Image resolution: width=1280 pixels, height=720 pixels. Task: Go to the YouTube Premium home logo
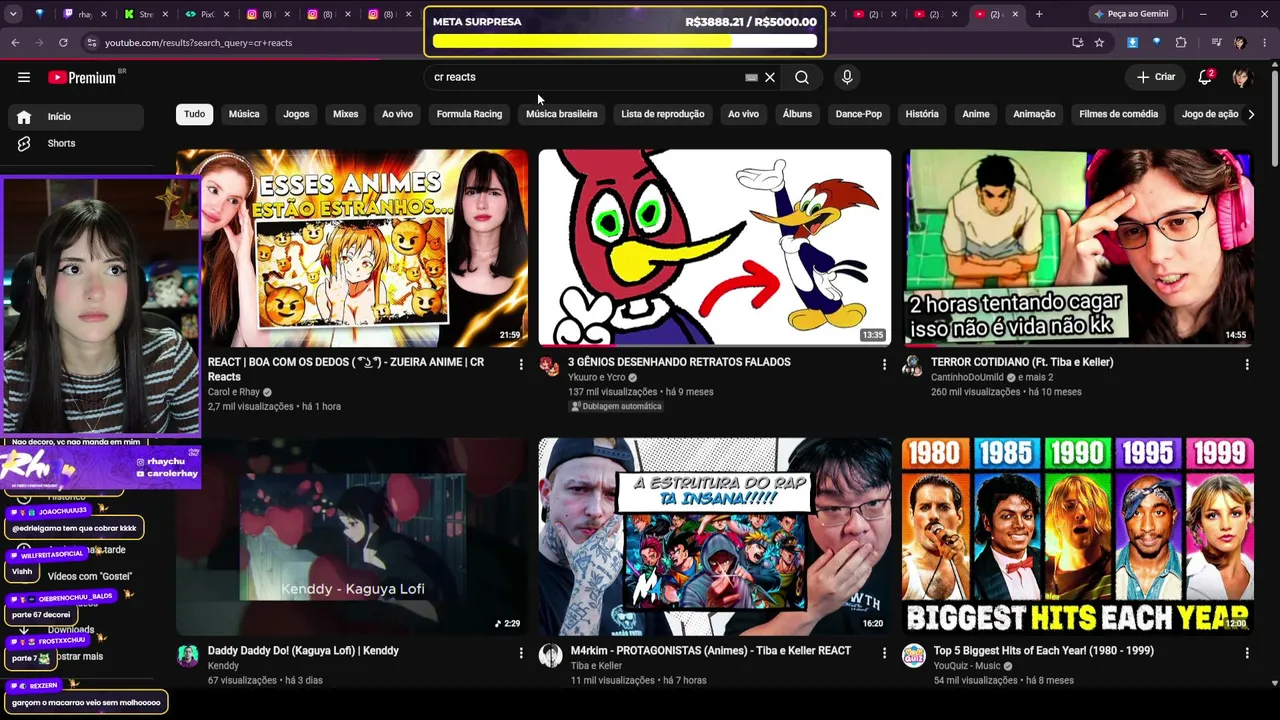82,77
